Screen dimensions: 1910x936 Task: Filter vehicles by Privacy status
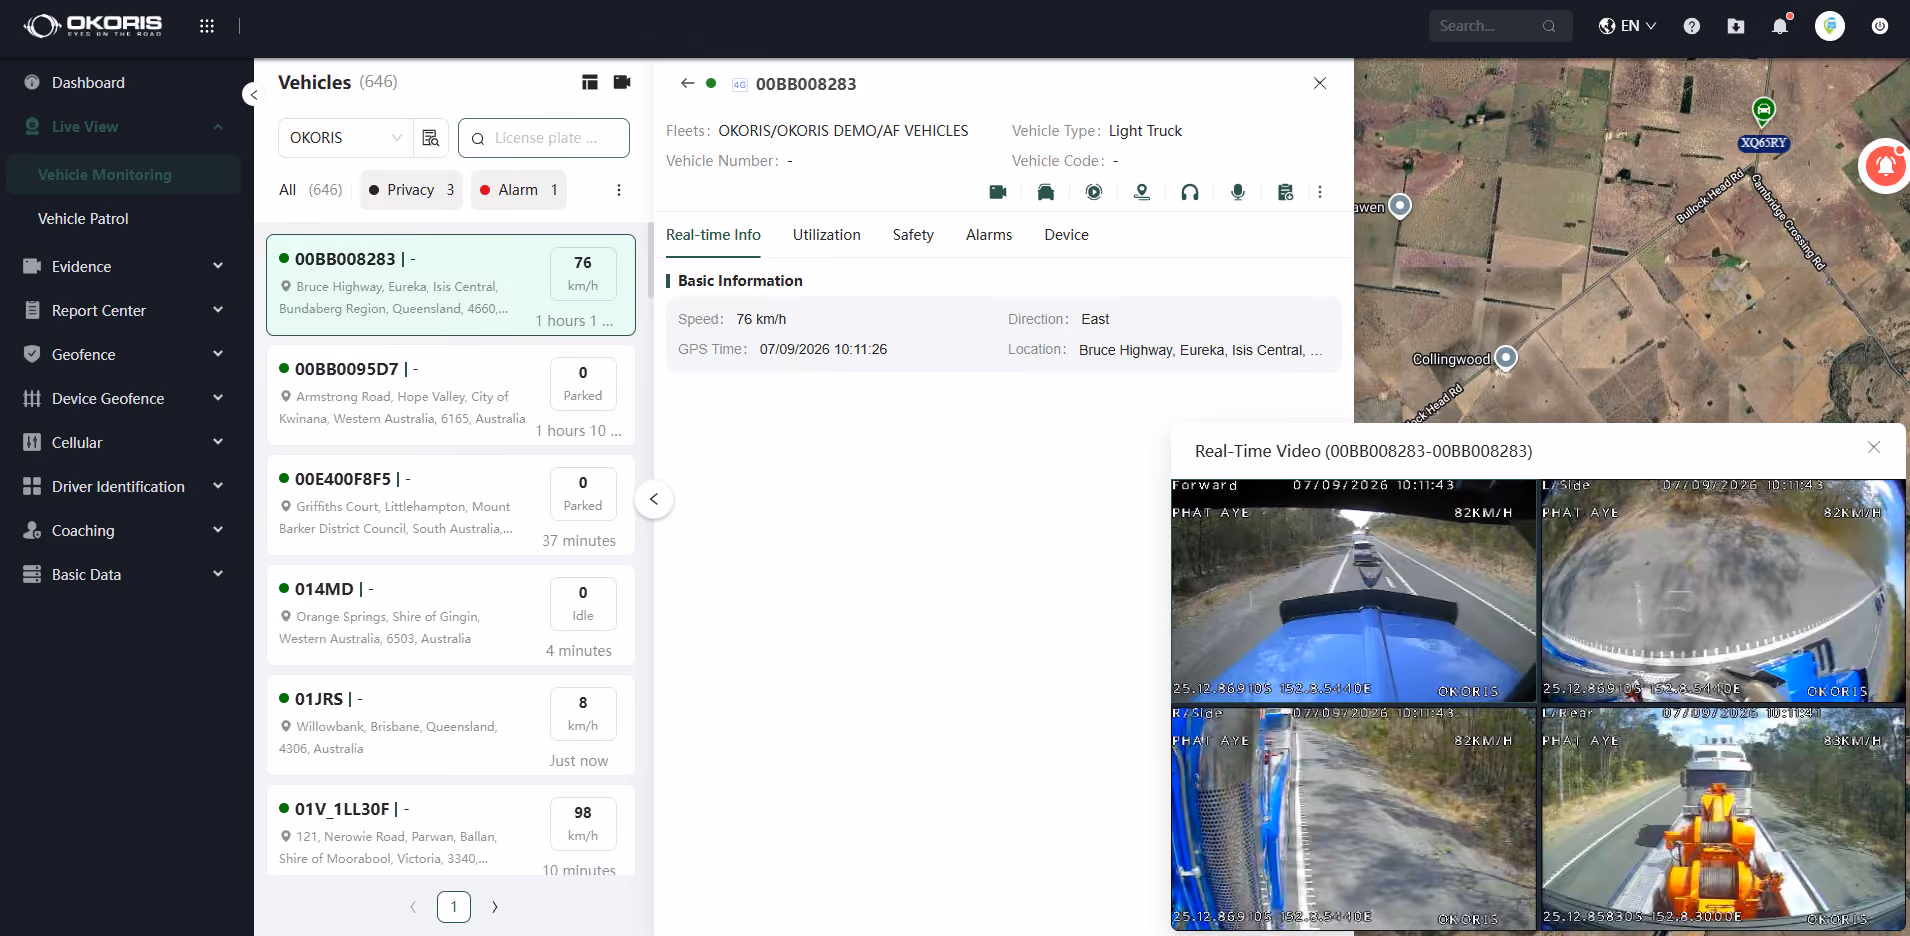[x=411, y=190]
